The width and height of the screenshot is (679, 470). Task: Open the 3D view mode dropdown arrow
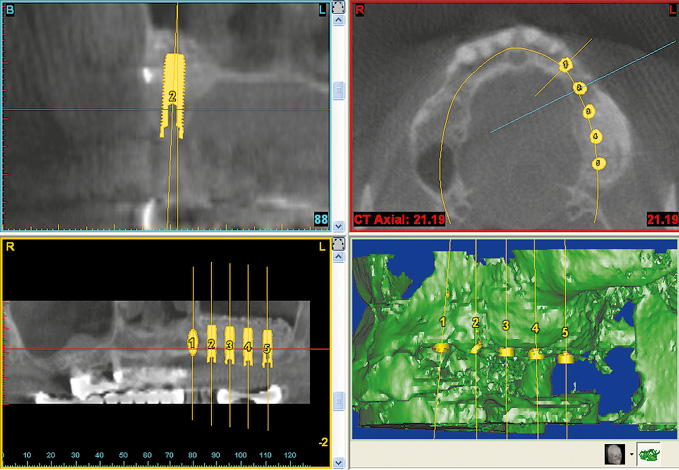(x=630, y=455)
